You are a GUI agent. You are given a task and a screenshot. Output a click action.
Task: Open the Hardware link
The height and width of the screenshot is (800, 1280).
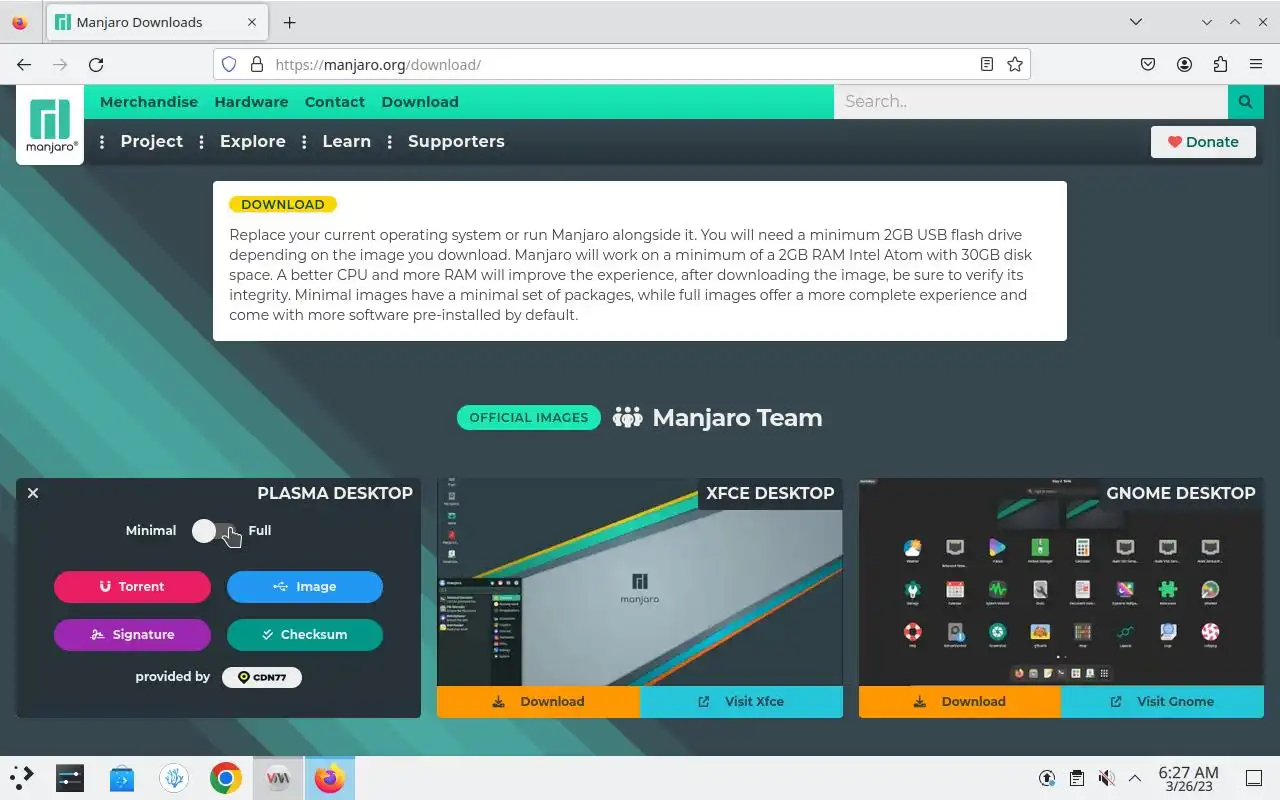pos(251,102)
